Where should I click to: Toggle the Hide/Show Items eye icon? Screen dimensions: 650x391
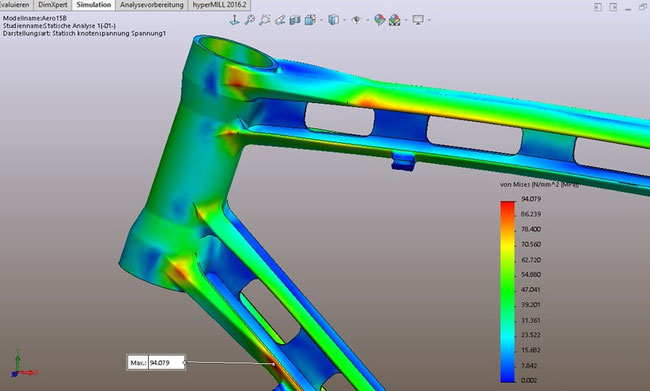click(x=356, y=19)
